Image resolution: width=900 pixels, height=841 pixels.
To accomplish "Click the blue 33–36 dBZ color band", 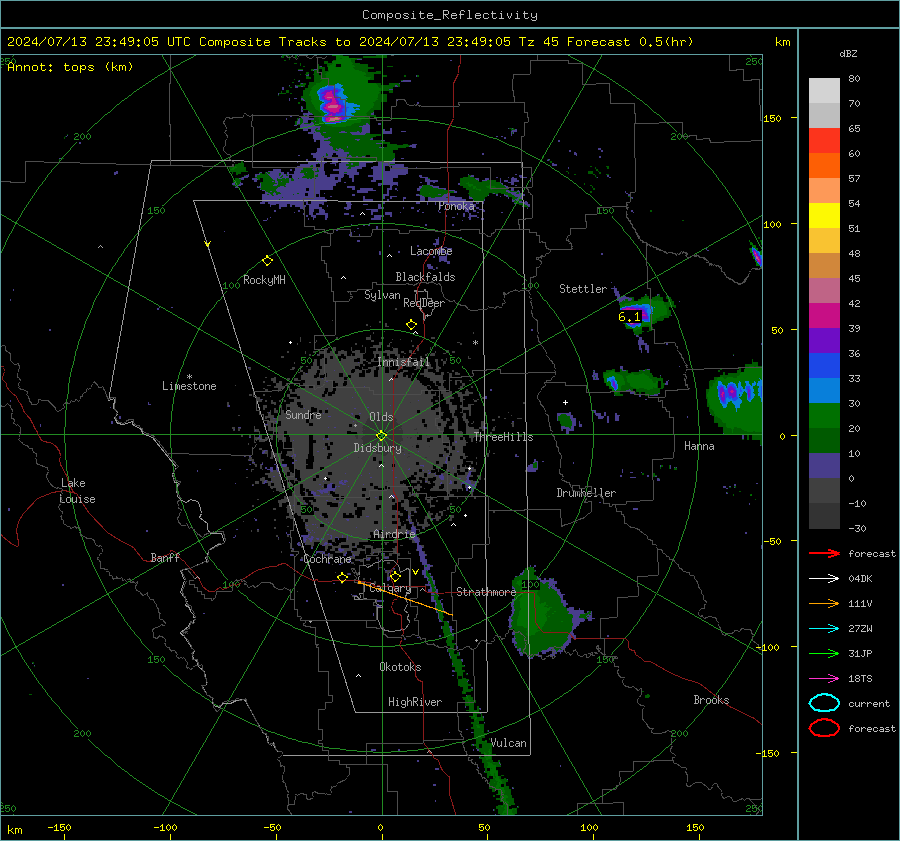I will click(x=824, y=366).
